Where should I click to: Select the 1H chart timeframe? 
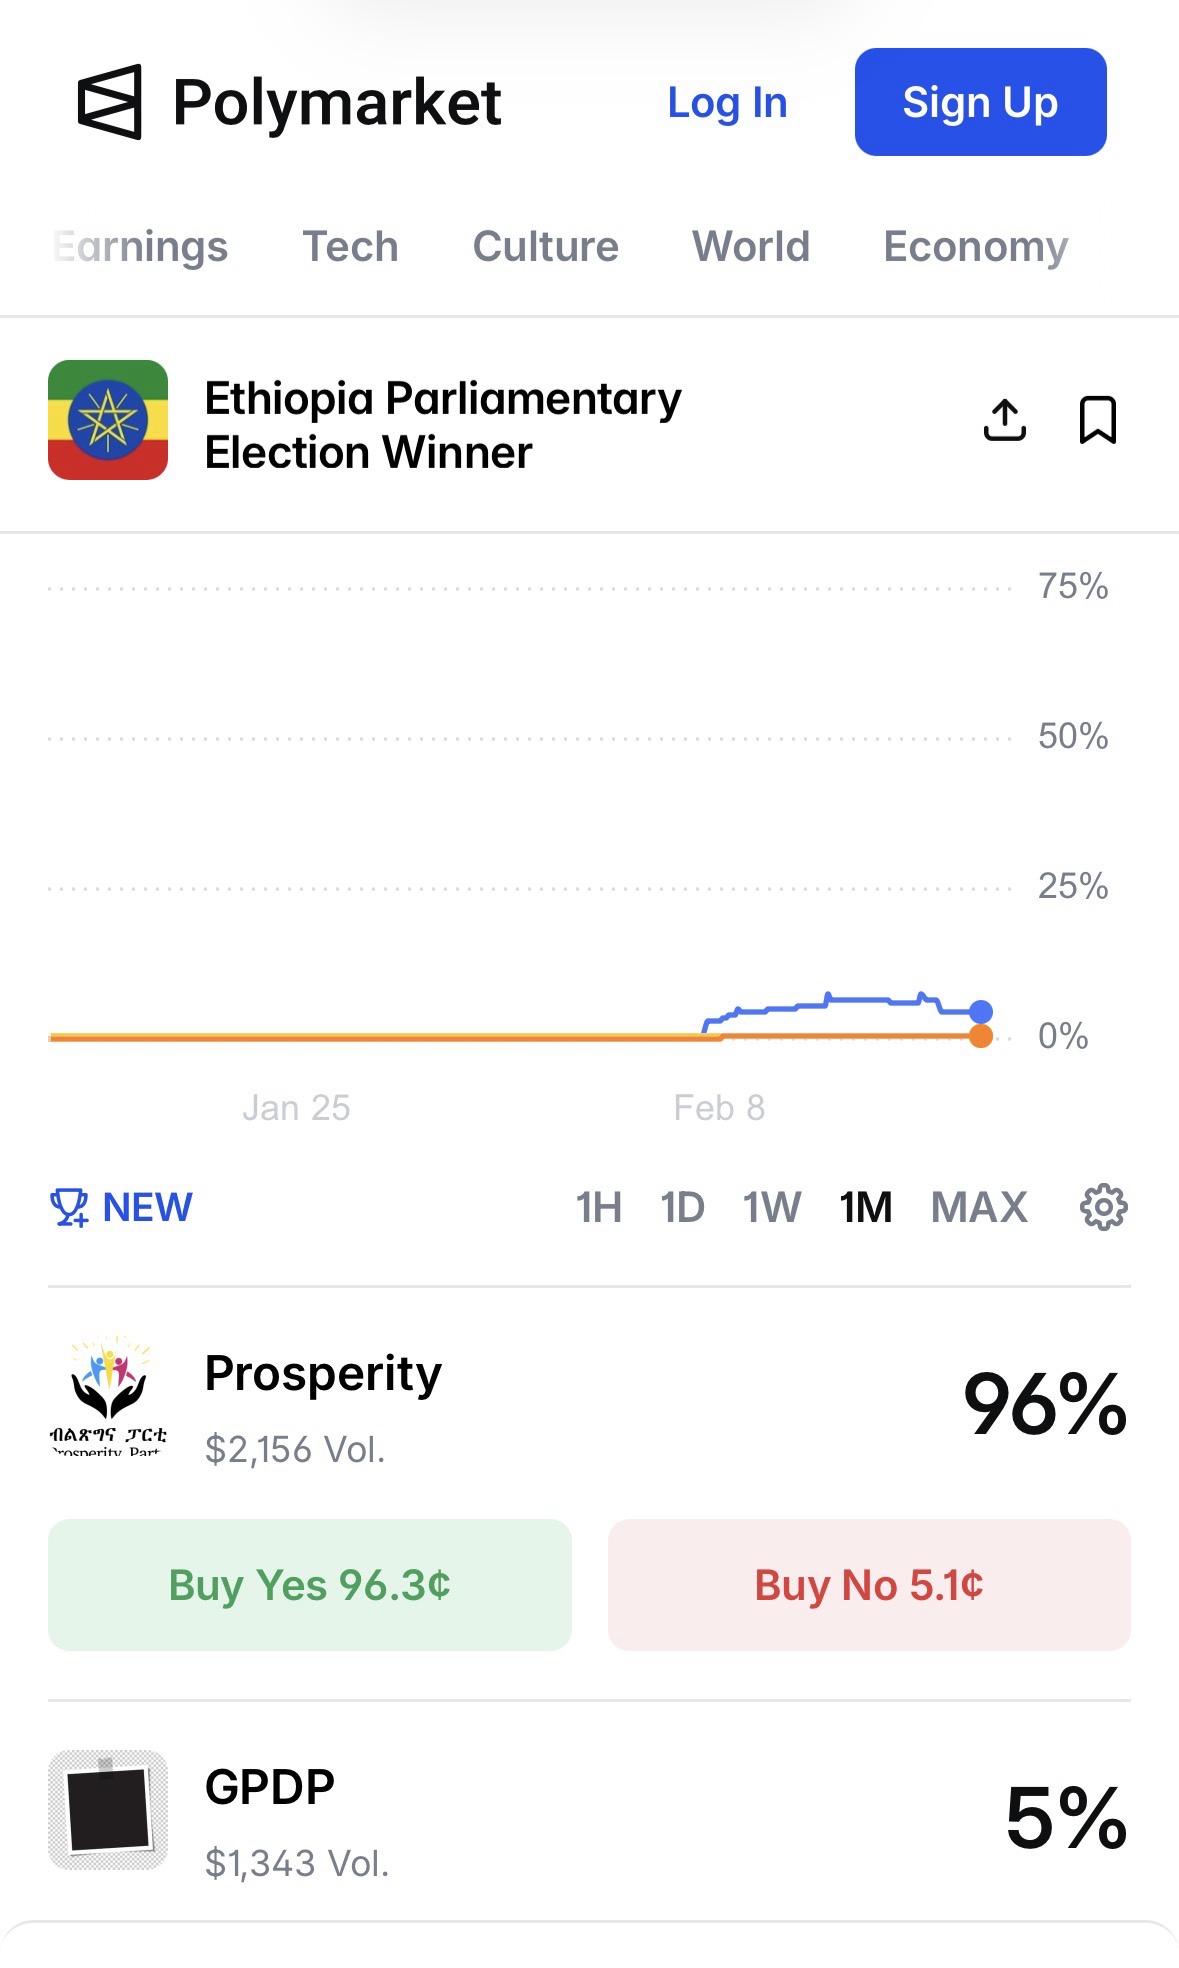598,1207
